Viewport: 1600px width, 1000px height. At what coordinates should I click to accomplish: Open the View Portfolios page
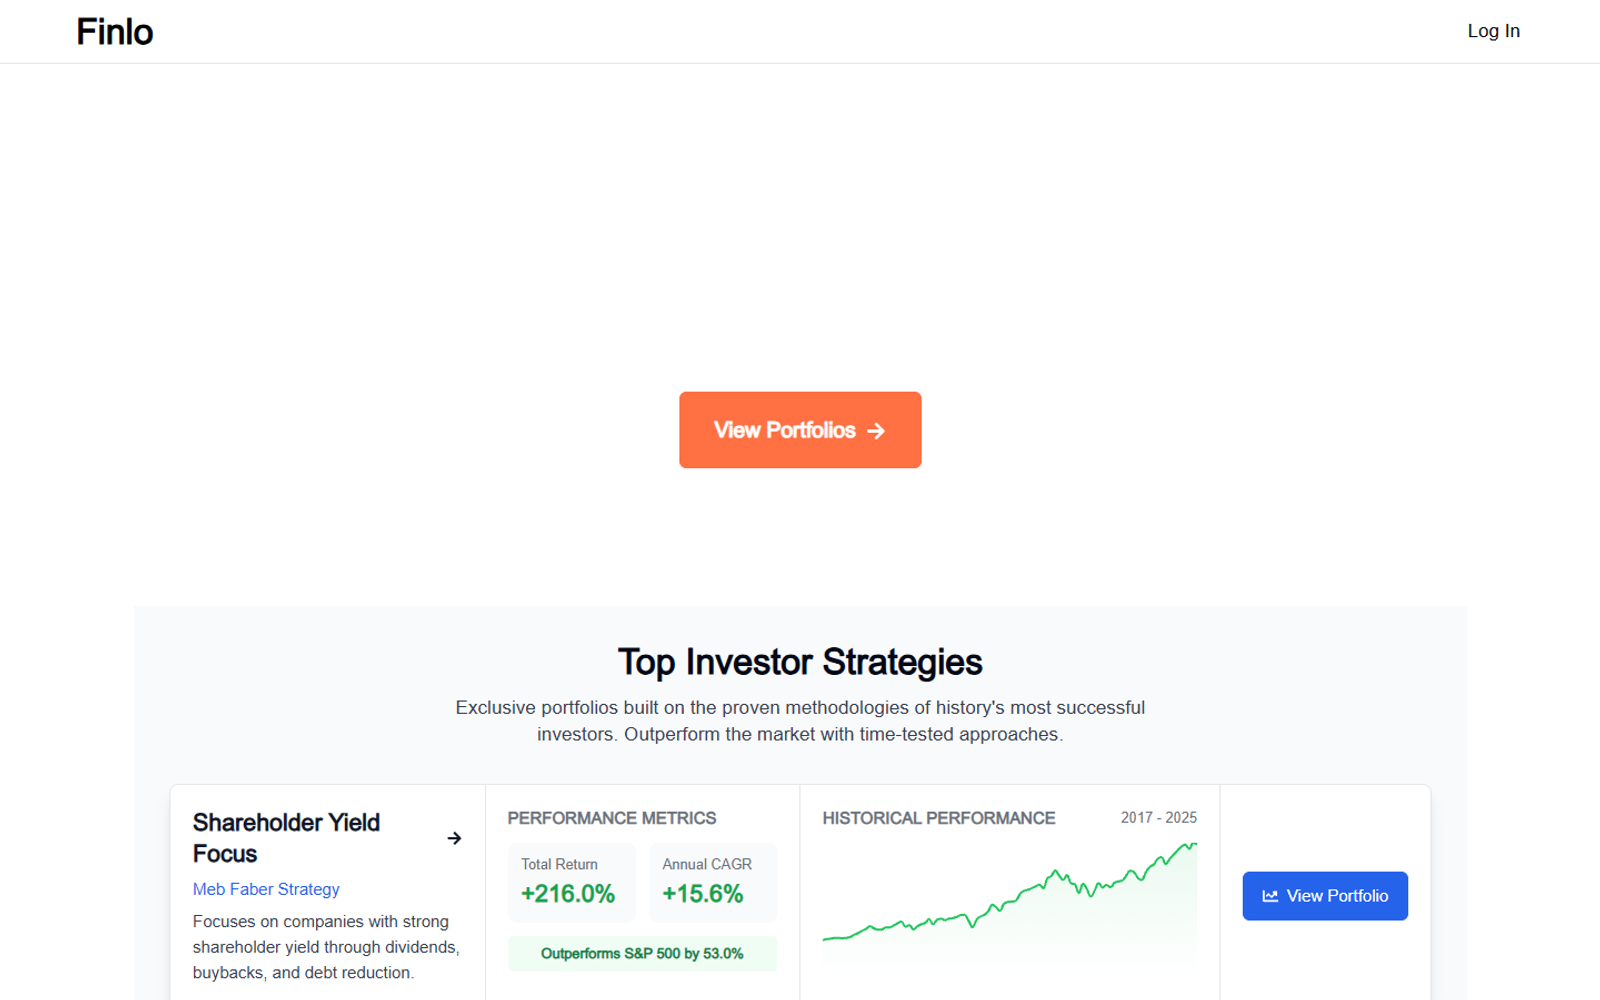(800, 430)
